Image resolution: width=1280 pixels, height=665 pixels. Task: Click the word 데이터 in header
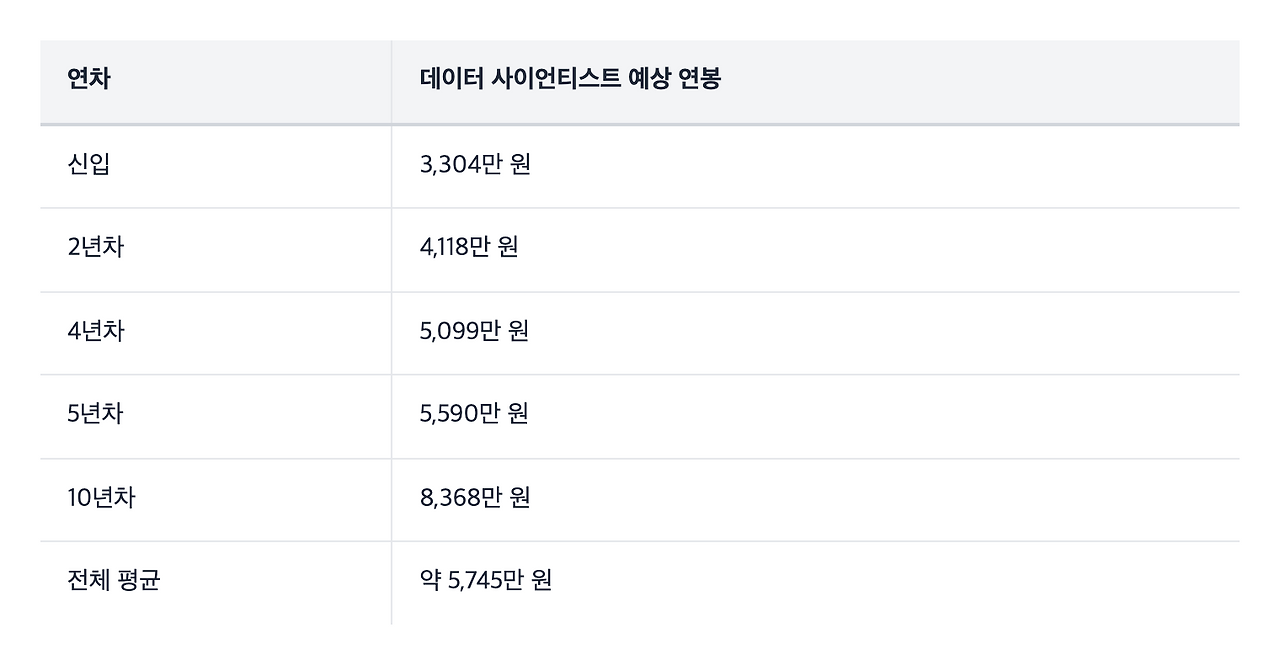tap(451, 80)
